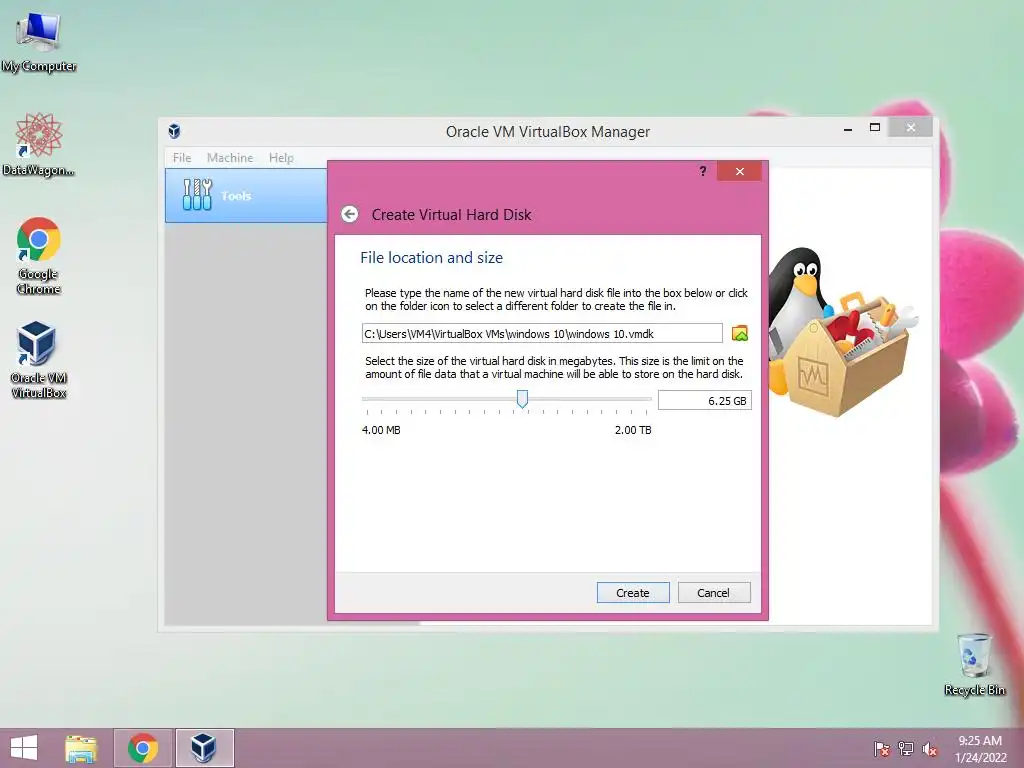Click the 6.25 GB size field
The width and height of the screenshot is (1024, 768).
tap(705, 400)
